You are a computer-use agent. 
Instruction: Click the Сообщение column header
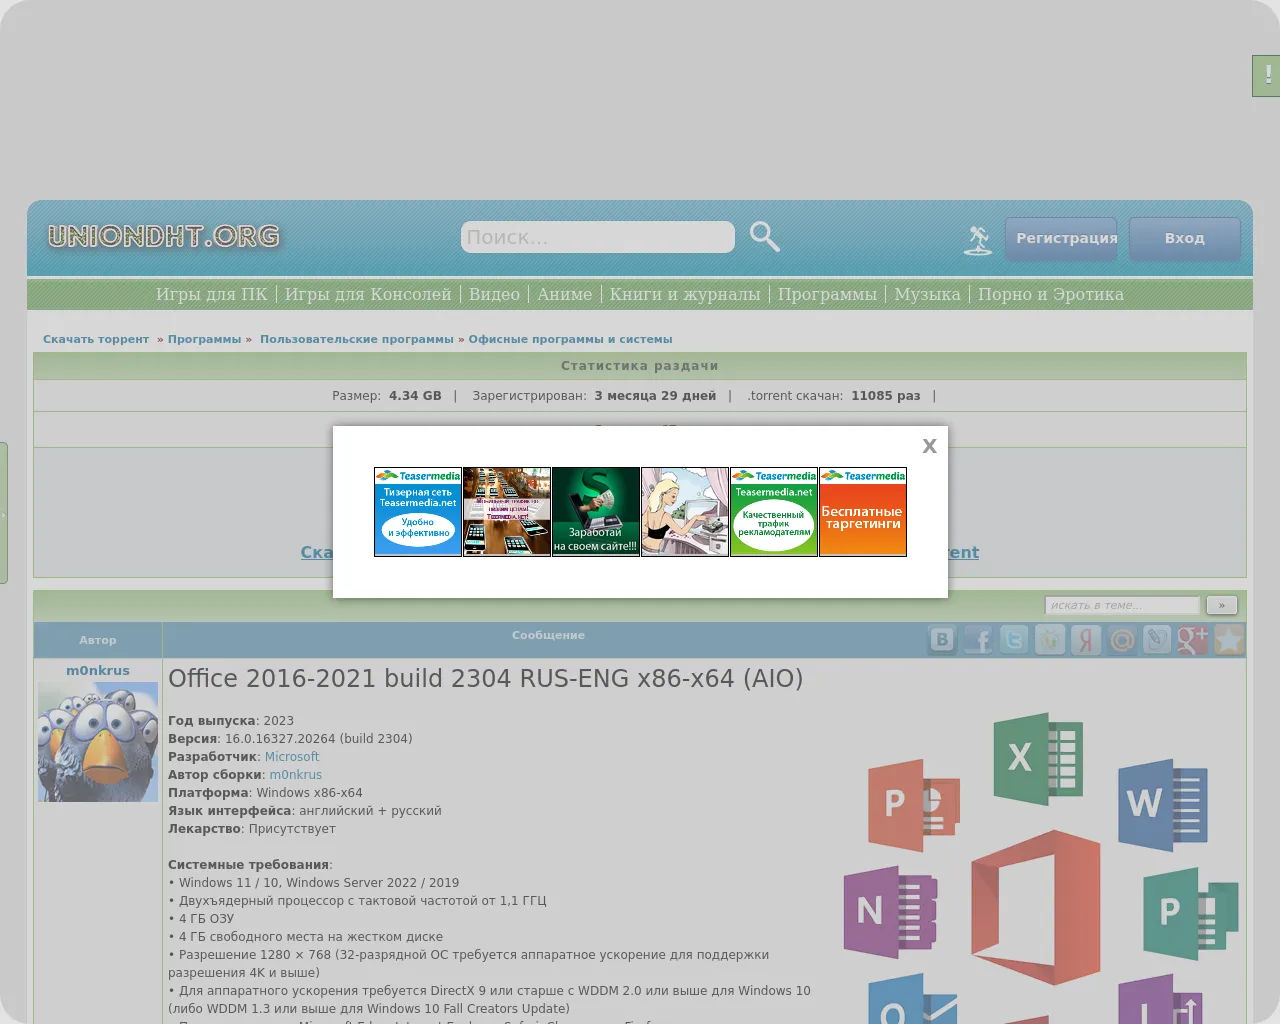pyautogui.click(x=548, y=635)
